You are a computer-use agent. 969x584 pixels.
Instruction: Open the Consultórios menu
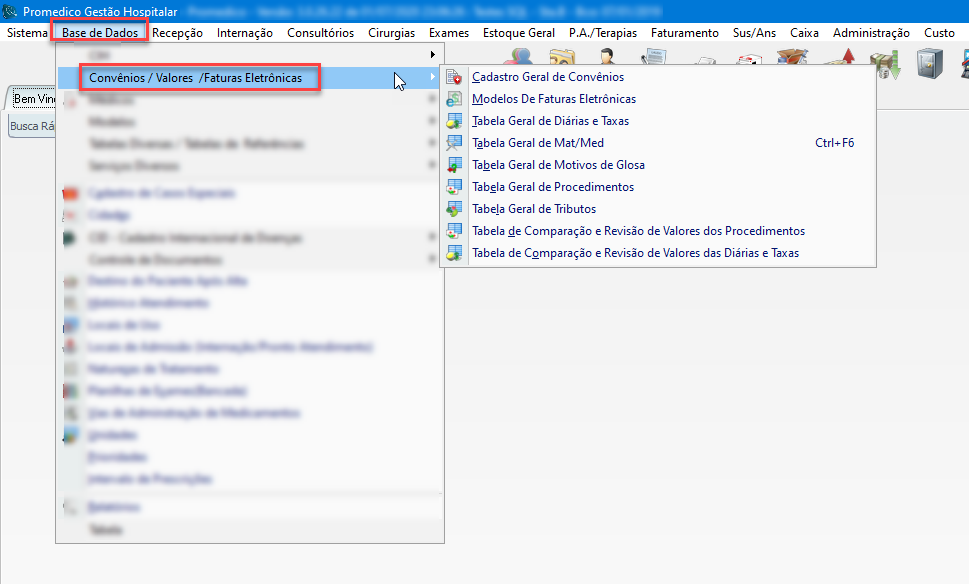point(320,33)
